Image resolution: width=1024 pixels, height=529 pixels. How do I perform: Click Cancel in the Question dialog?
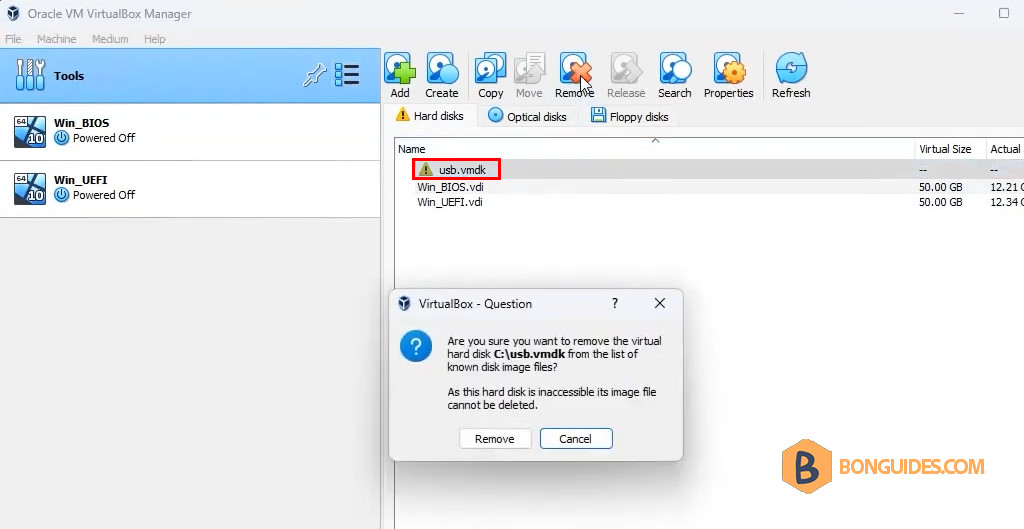pyautogui.click(x=576, y=439)
